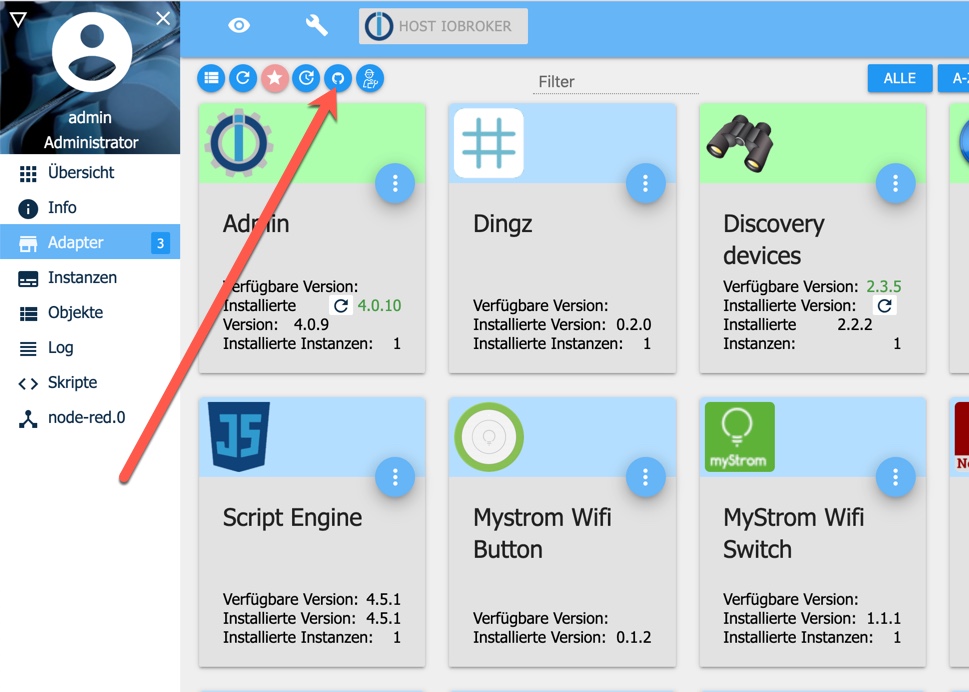Enable expert mode worker icon

[370, 78]
